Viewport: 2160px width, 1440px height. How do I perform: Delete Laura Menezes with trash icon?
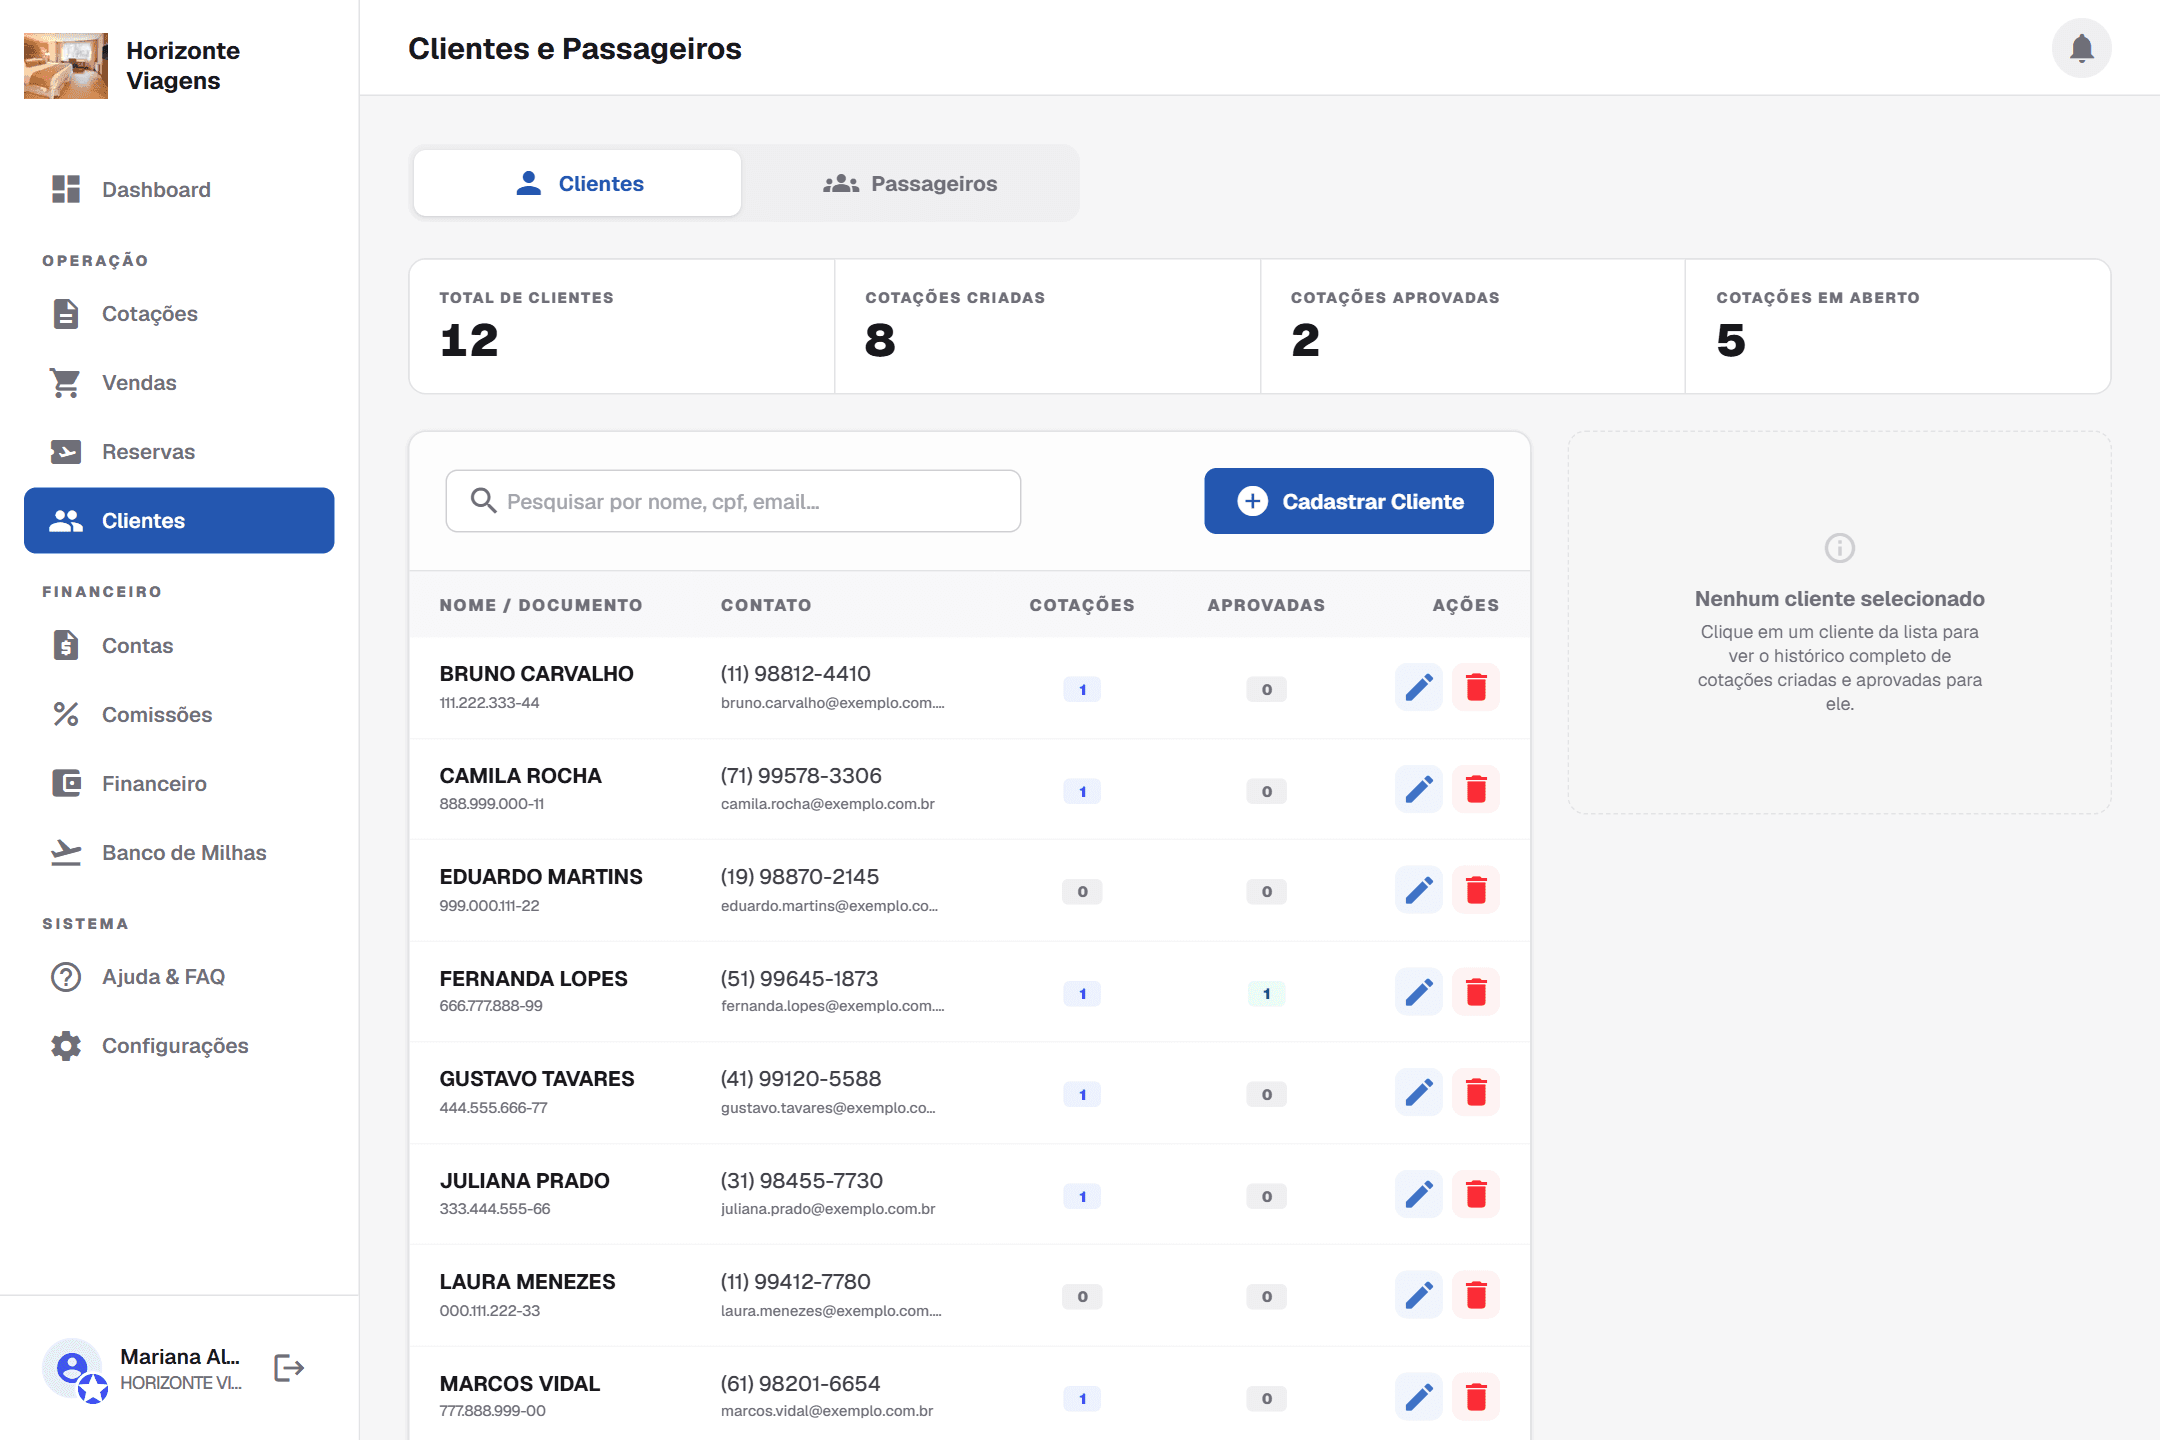coord(1476,1296)
